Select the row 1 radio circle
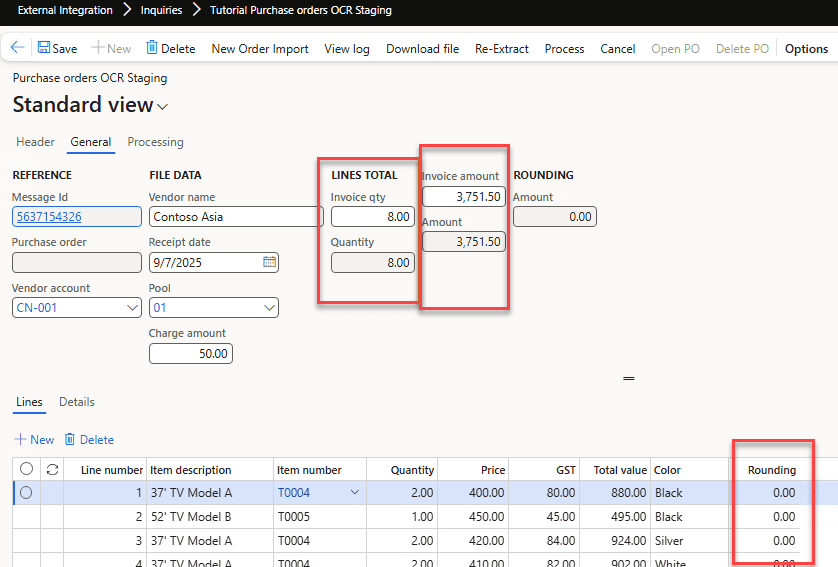 26,492
